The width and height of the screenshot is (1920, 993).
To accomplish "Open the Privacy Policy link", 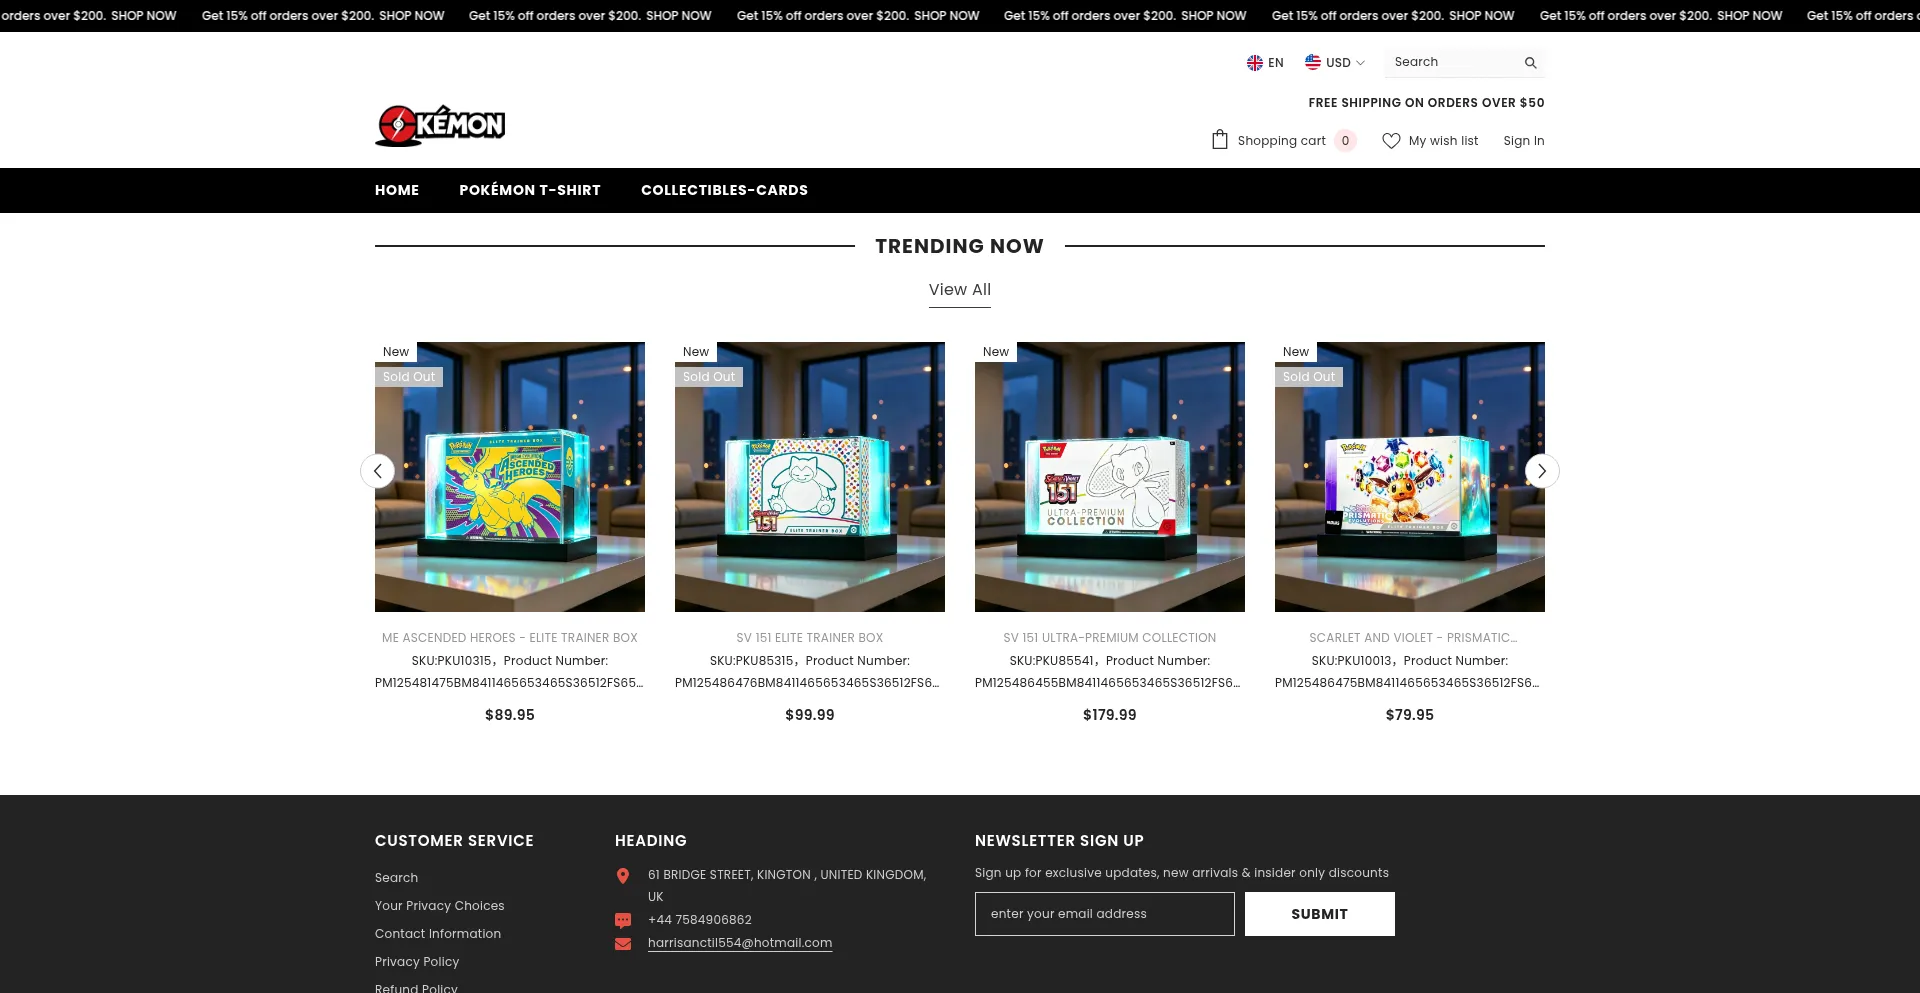I will [x=417, y=962].
